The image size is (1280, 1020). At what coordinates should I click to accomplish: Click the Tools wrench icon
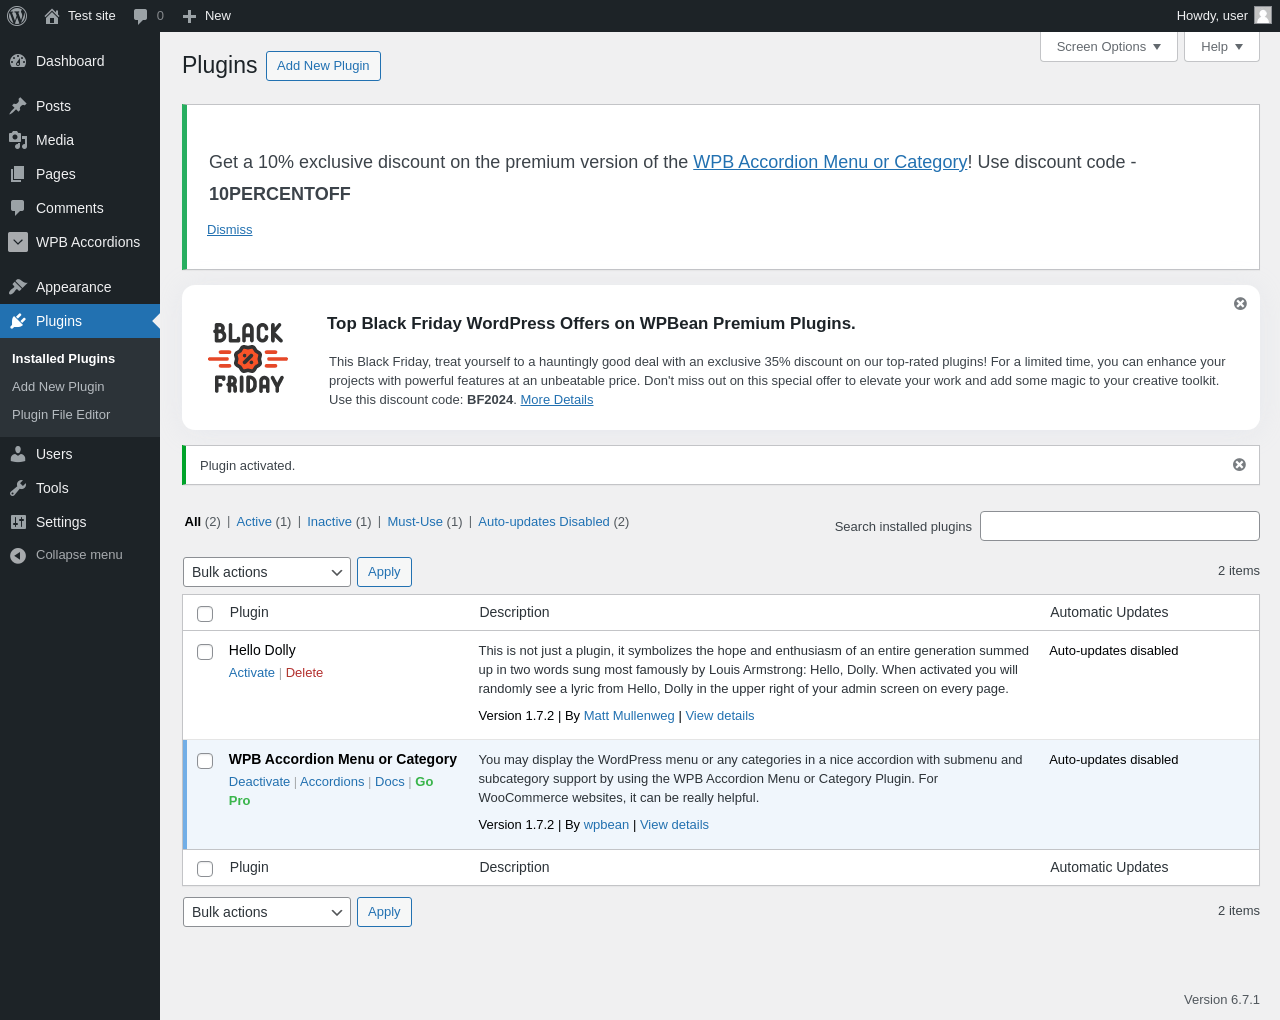pyautogui.click(x=18, y=488)
